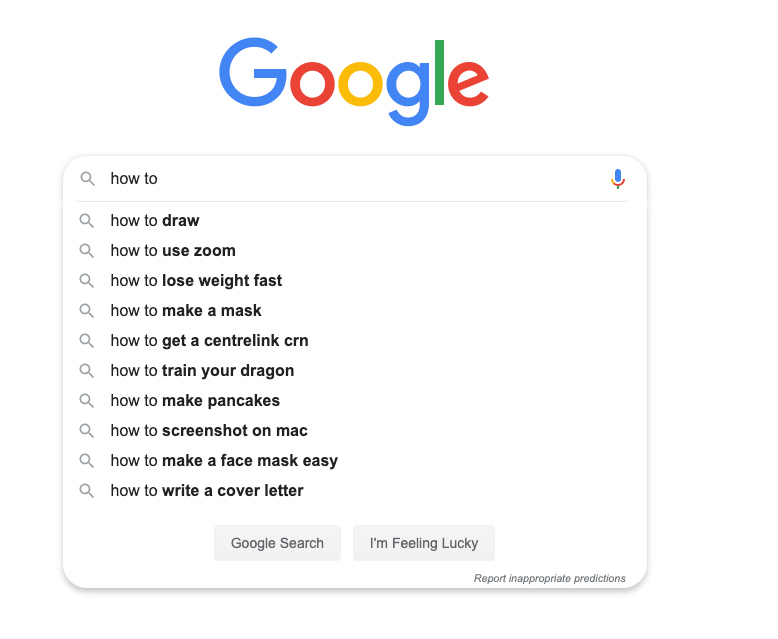Select suggestion 'how to draw'

point(355,221)
